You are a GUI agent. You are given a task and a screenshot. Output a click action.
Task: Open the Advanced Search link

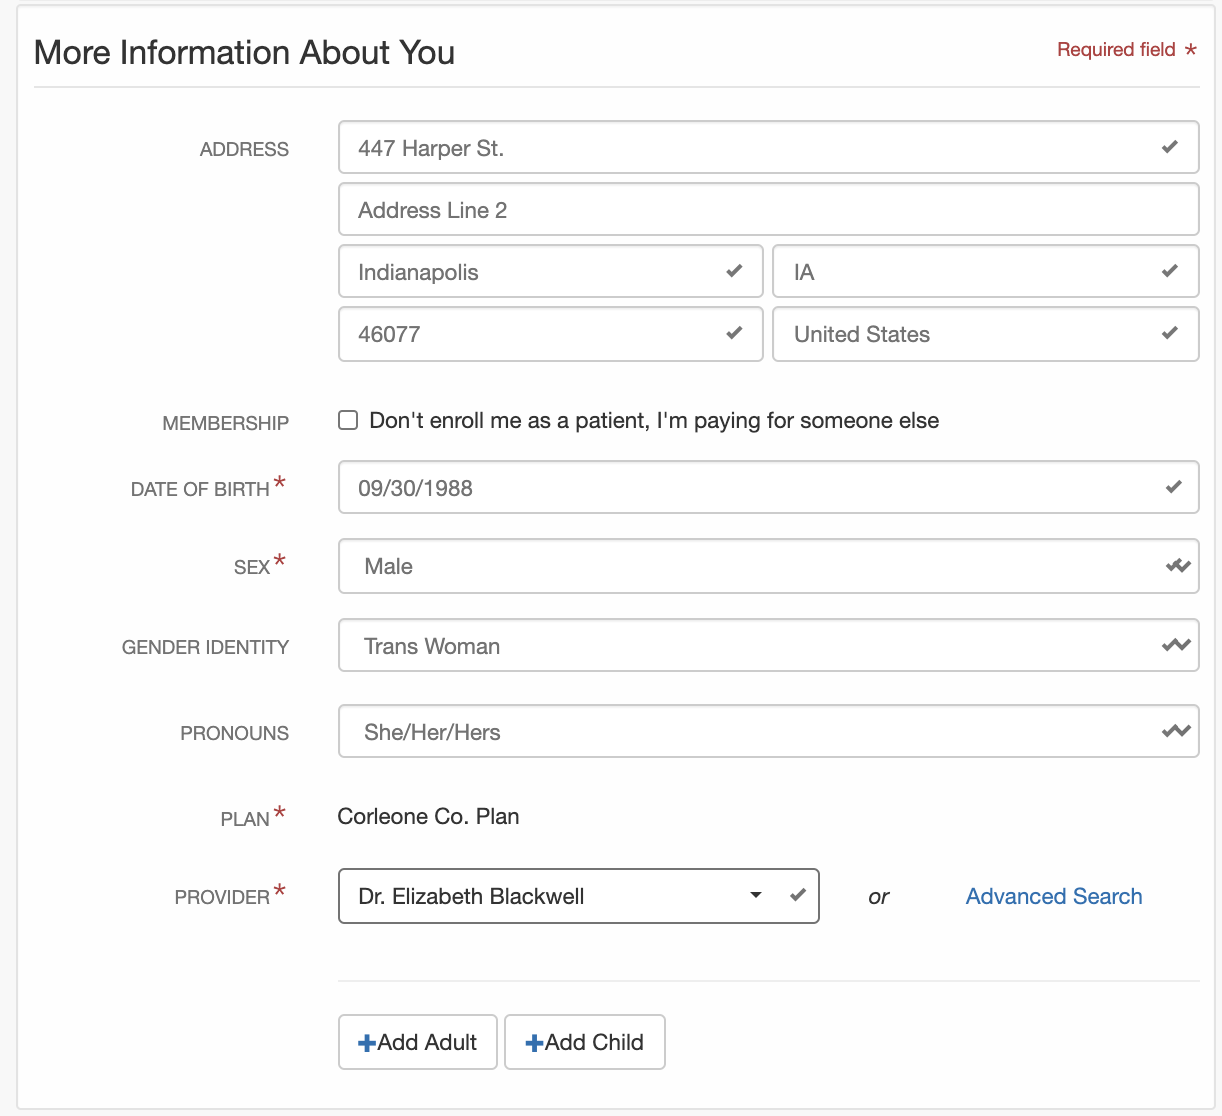(1053, 896)
